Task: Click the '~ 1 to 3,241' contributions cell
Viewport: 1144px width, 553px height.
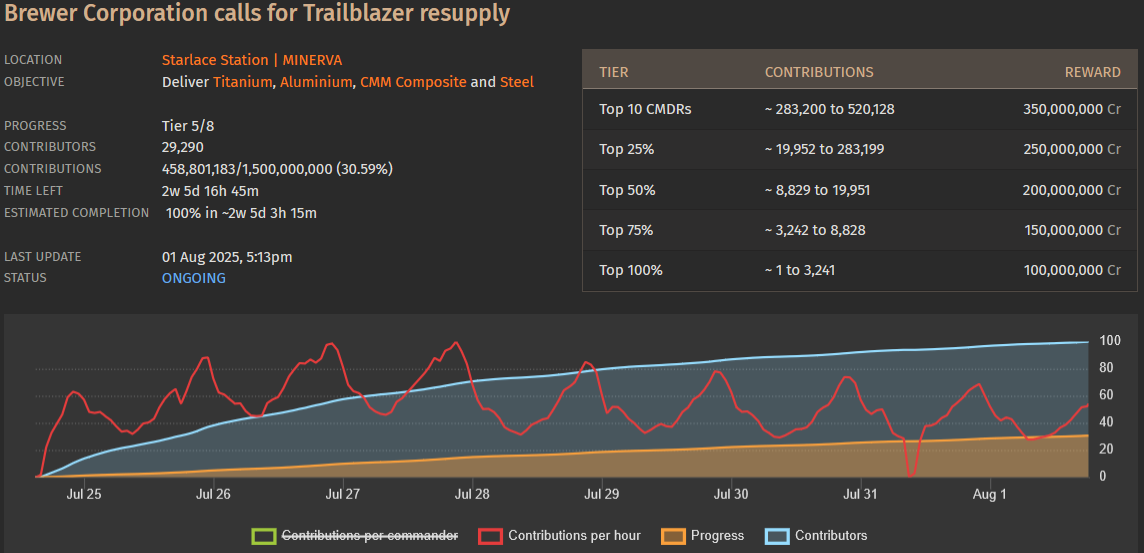Action: click(x=800, y=271)
